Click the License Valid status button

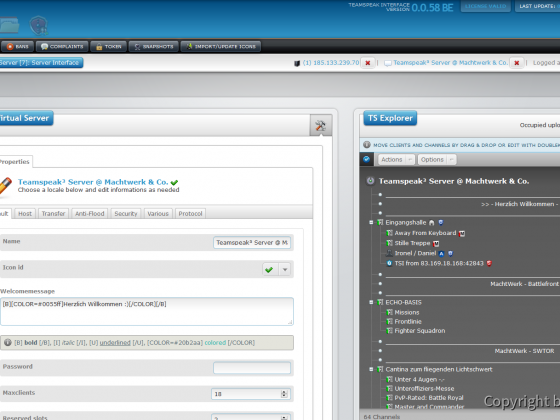coord(486,6)
